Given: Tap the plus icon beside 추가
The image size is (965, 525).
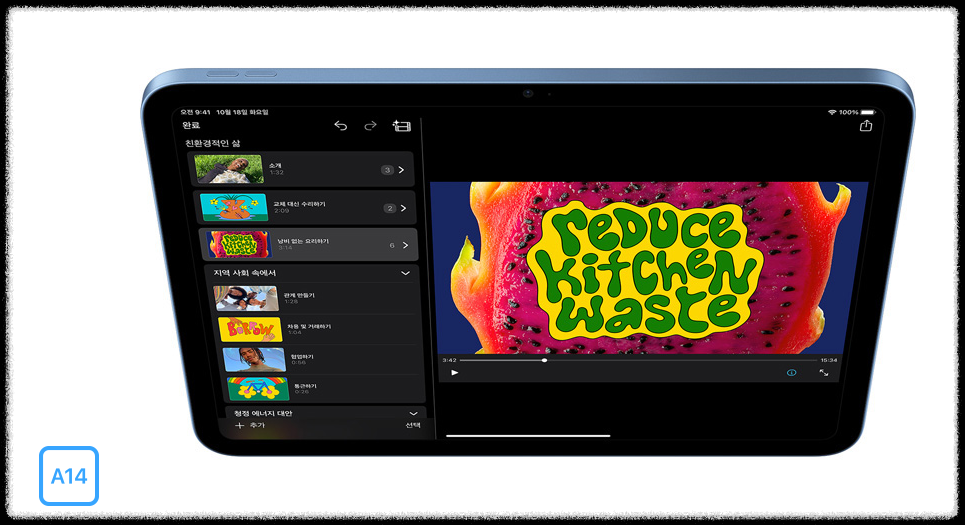Looking at the screenshot, I should coord(239,425).
